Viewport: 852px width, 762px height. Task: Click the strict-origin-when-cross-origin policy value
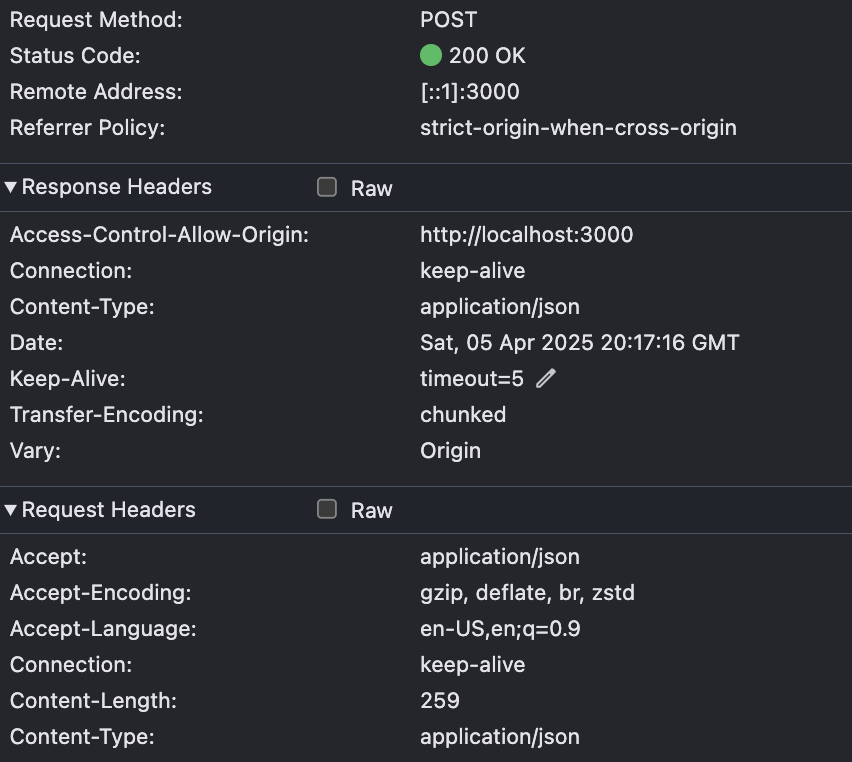578,128
